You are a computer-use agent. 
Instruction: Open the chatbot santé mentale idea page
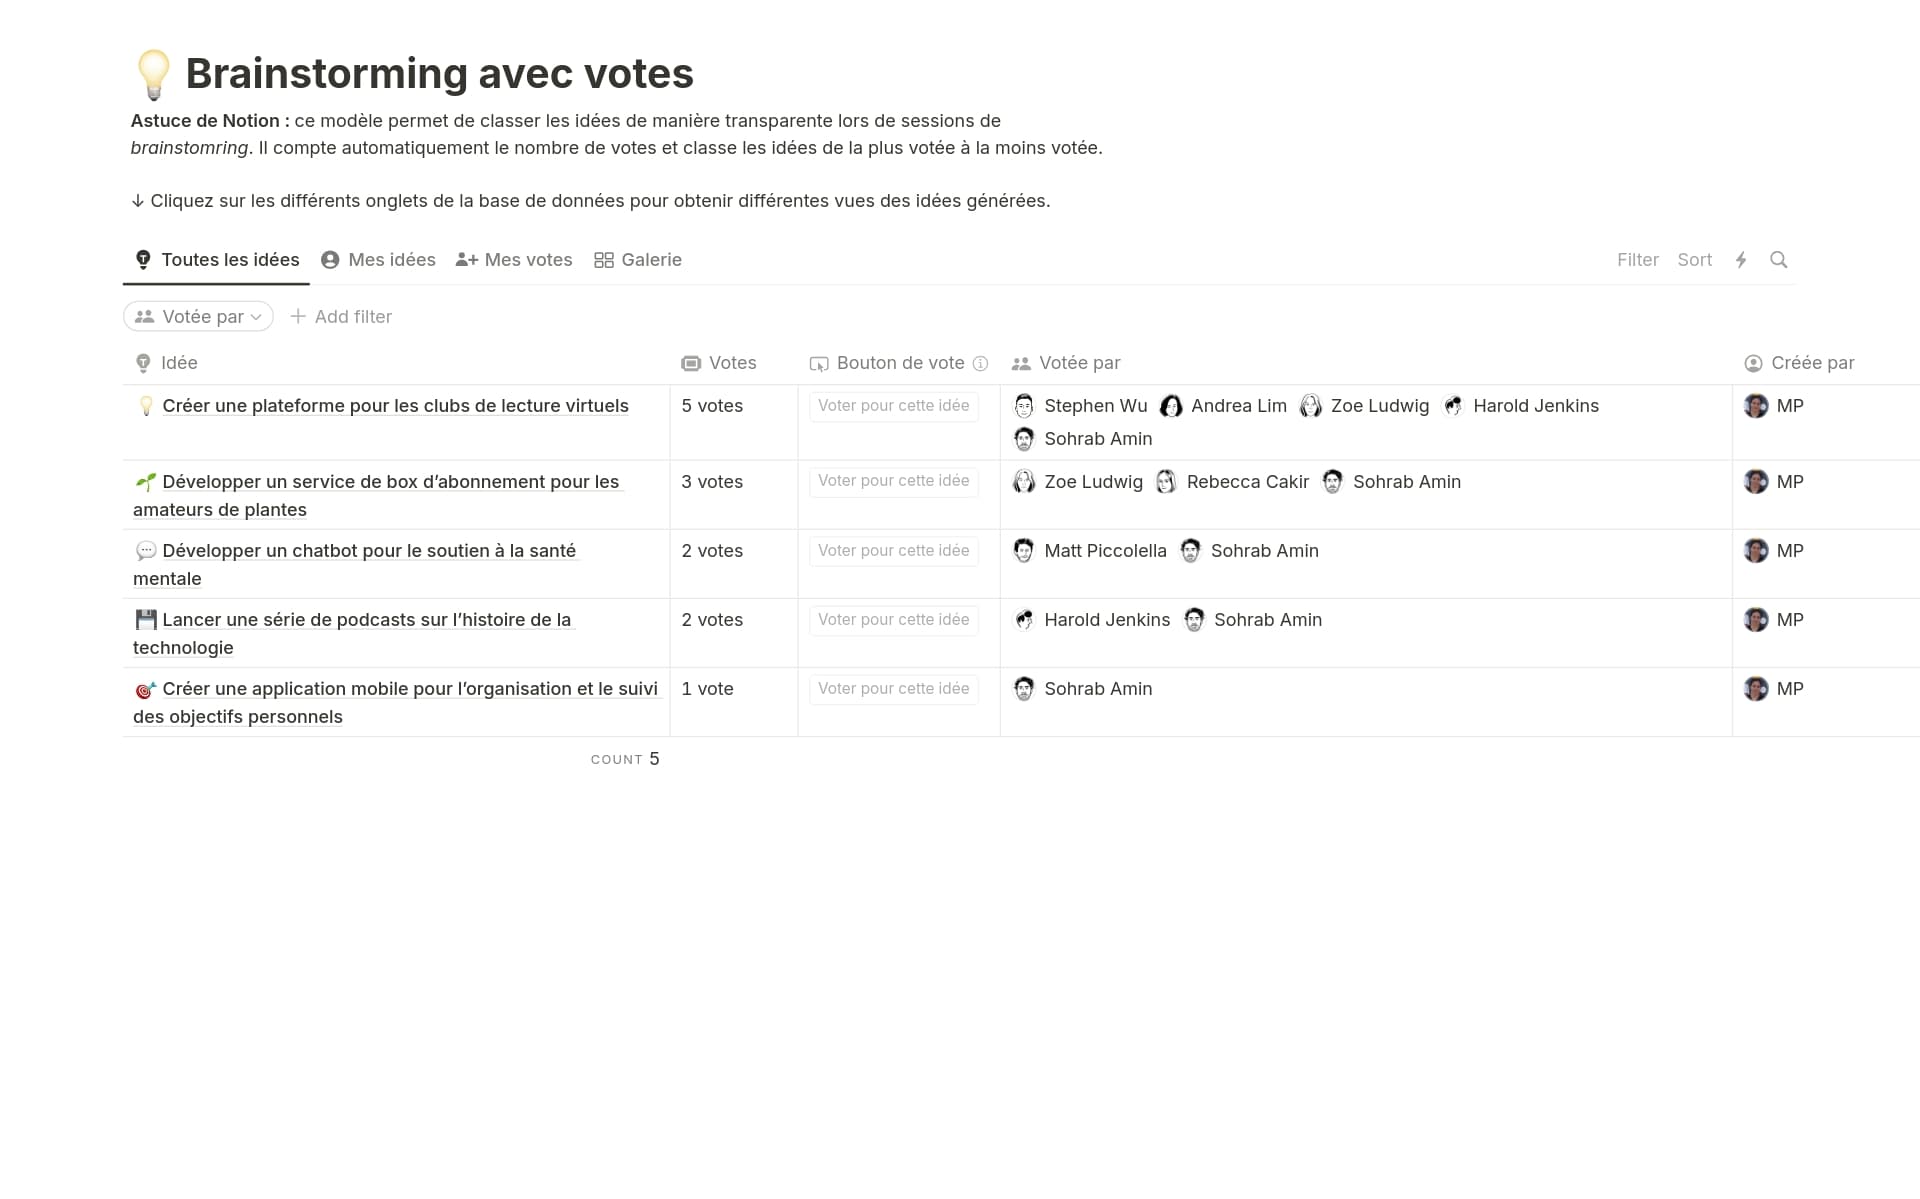[368, 551]
